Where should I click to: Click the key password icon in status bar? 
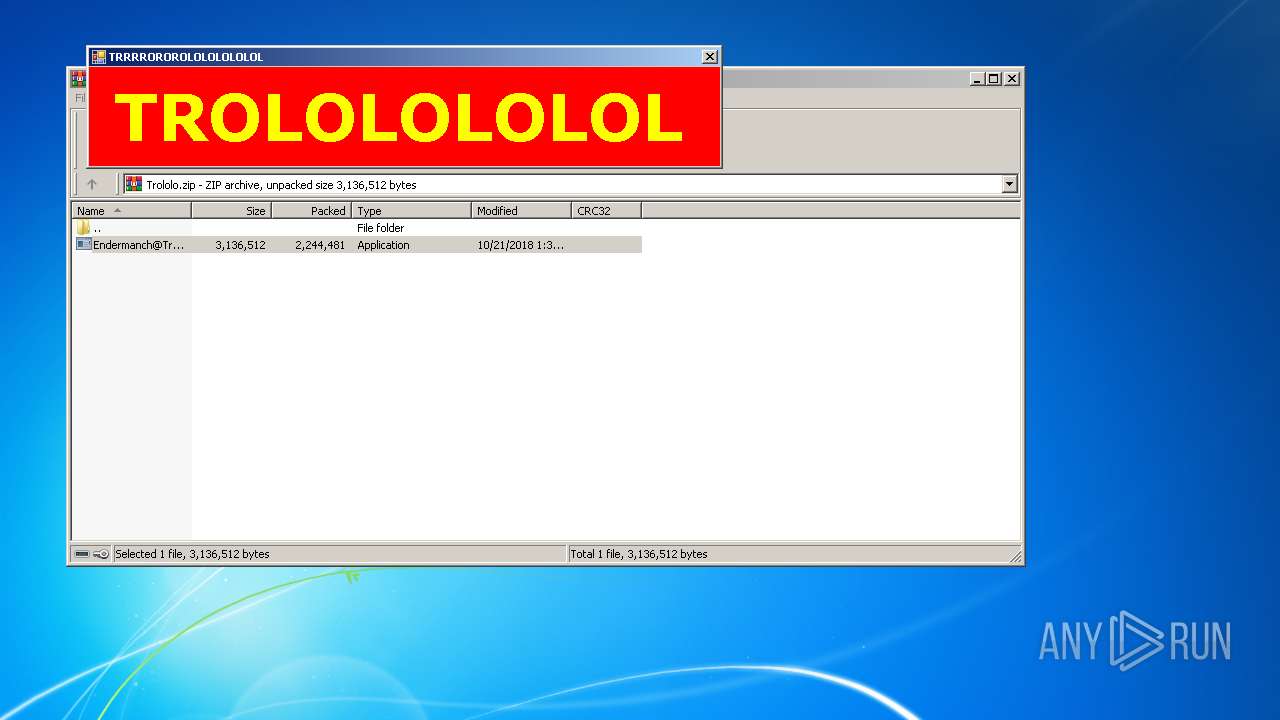pyautogui.click(x=101, y=554)
